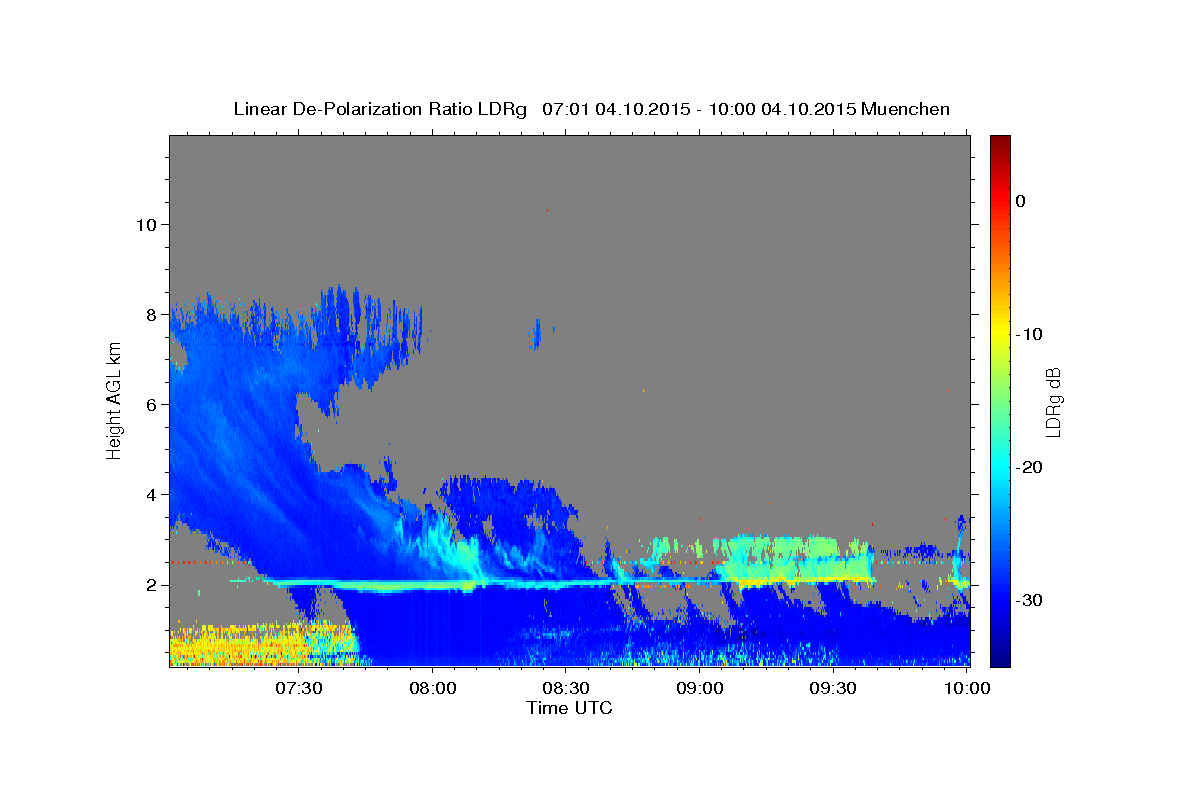Click the height tick label 6
The image size is (1200, 800).
(x=153, y=404)
